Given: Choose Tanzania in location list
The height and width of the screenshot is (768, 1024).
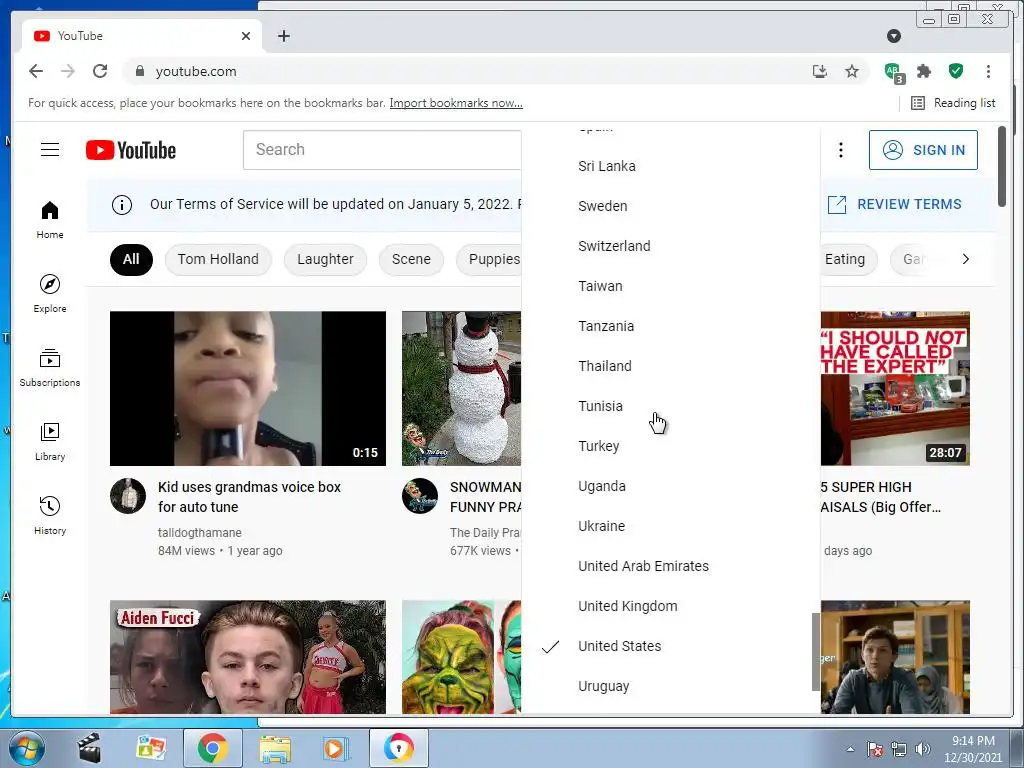Looking at the screenshot, I should tap(671, 326).
